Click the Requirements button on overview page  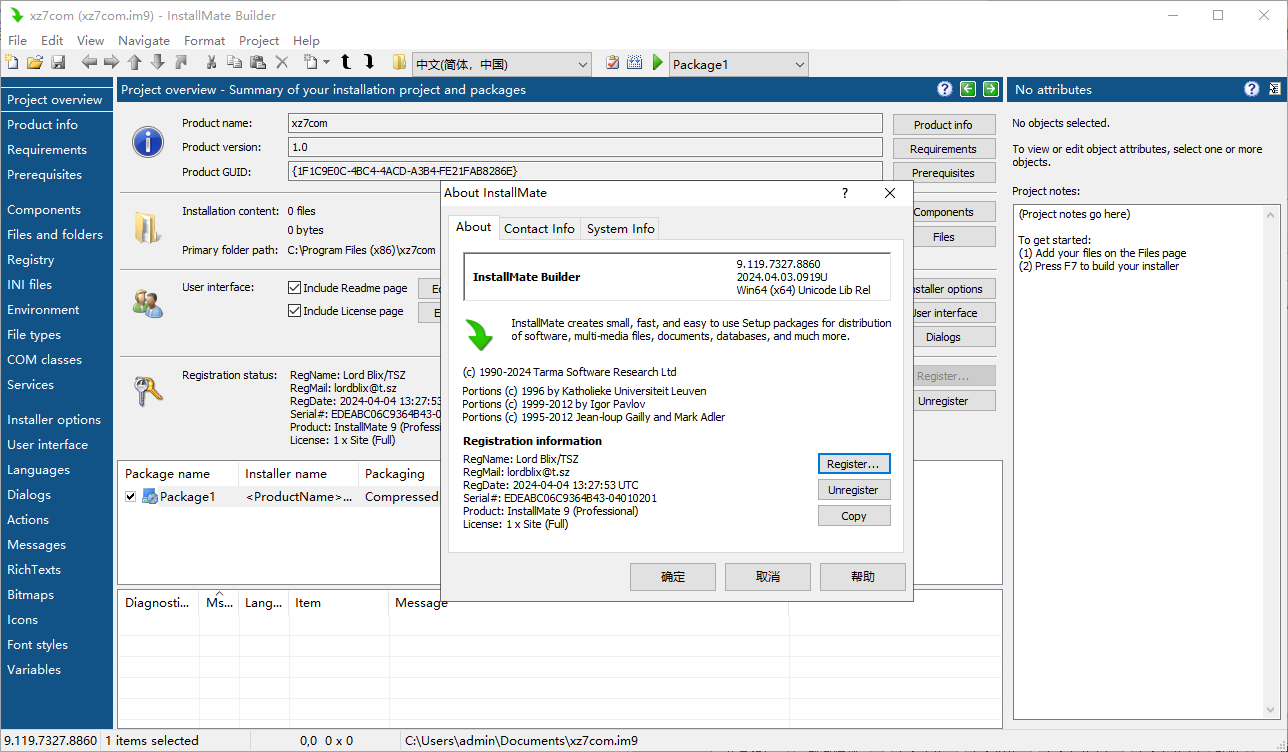tap(943, 149)
